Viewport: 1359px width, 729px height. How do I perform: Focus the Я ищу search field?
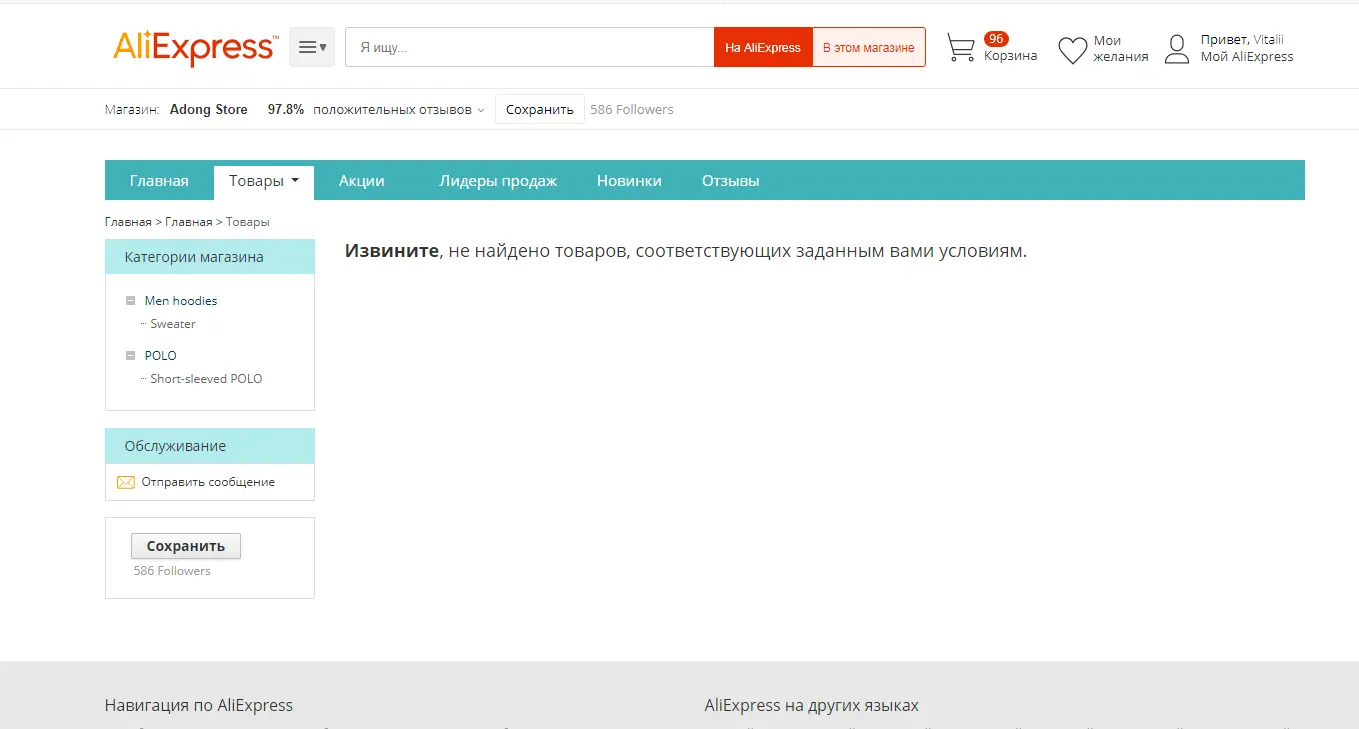point(530,47)
